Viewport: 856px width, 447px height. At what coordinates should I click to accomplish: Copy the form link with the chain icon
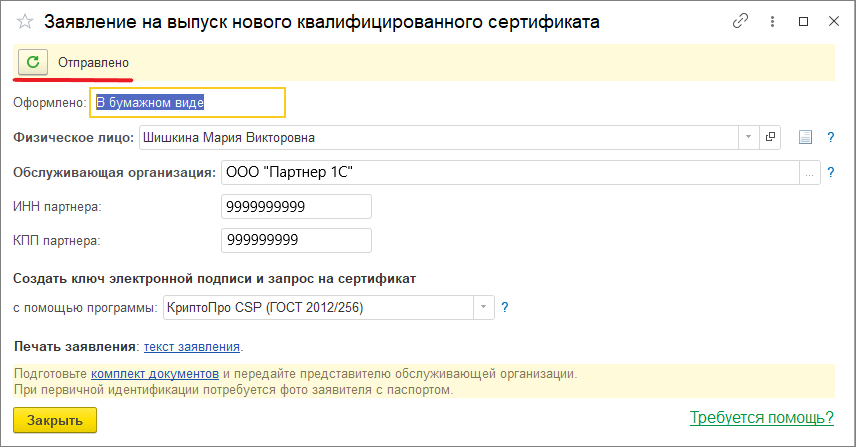click(x=741, y=21)
